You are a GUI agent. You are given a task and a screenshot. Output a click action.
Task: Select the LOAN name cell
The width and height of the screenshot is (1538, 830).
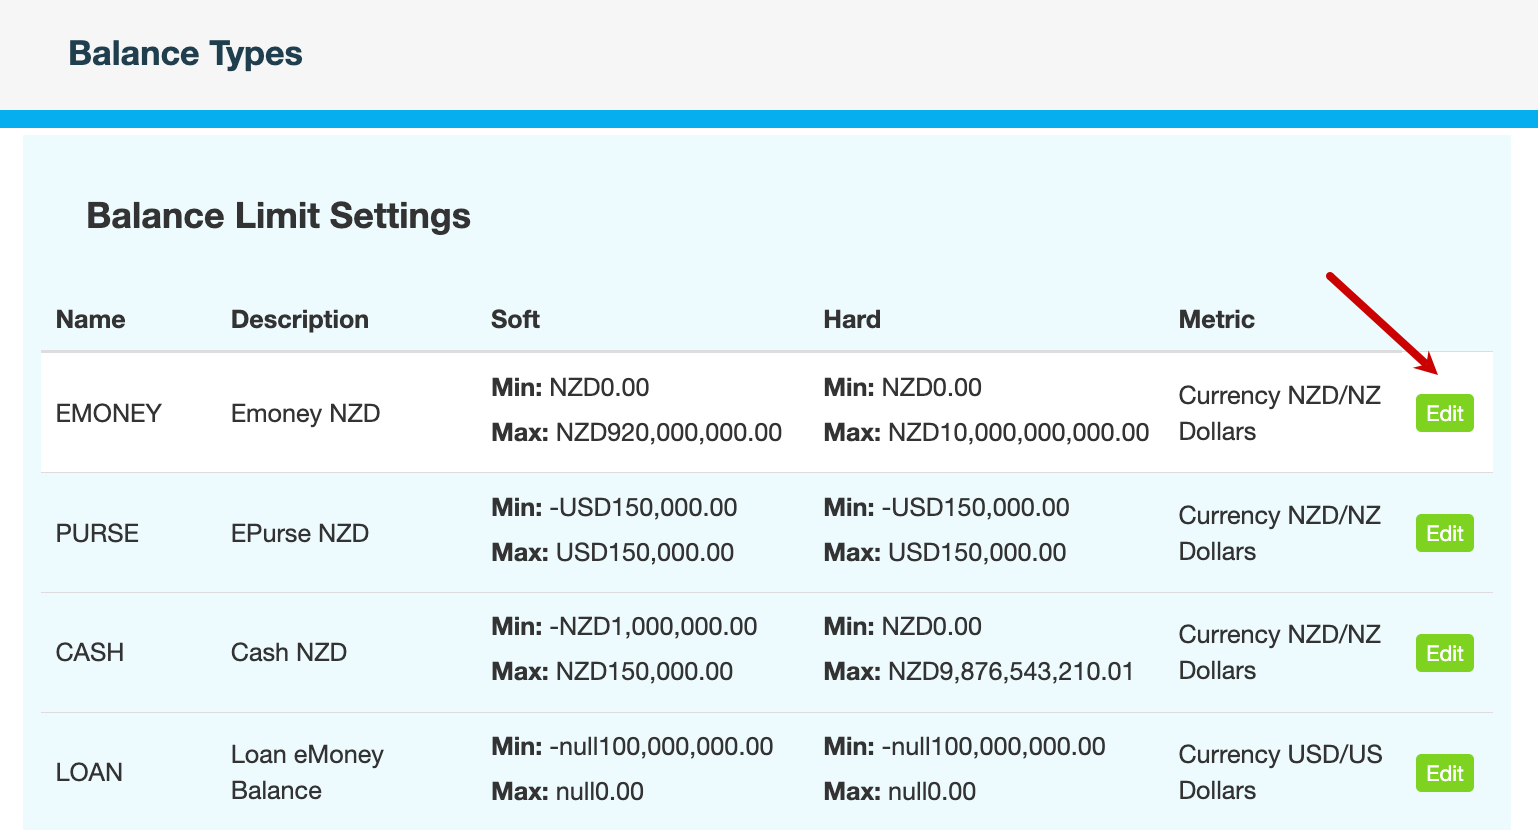[x=89, y=772]
